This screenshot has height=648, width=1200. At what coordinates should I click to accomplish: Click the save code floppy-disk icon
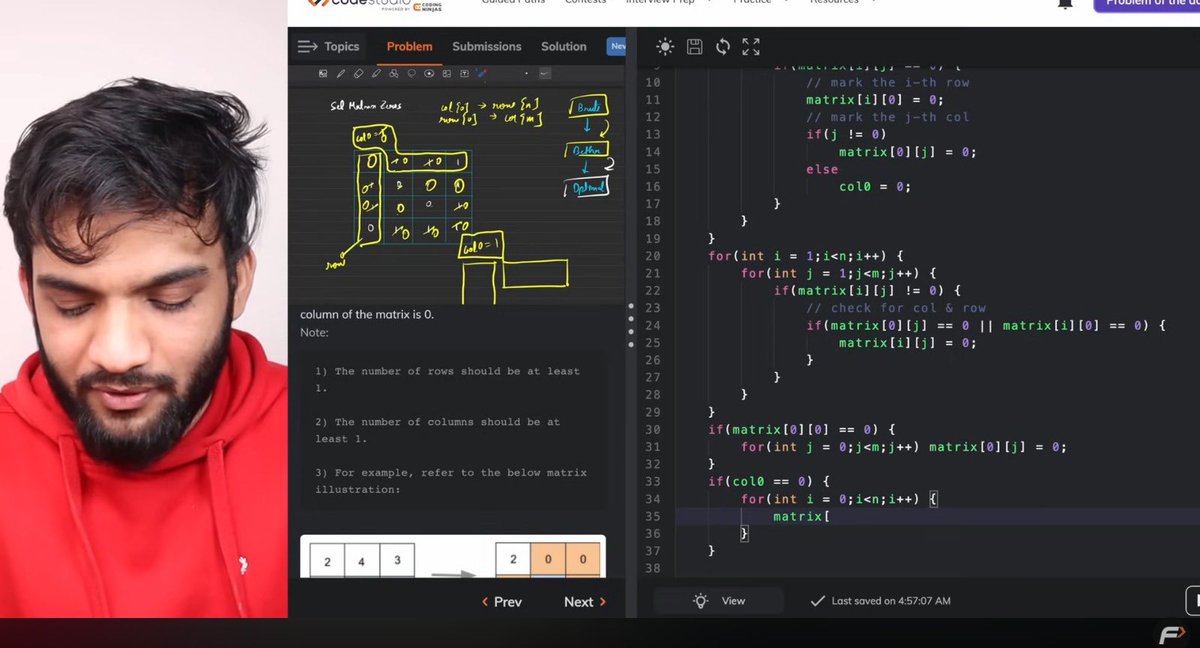point(694,46)
